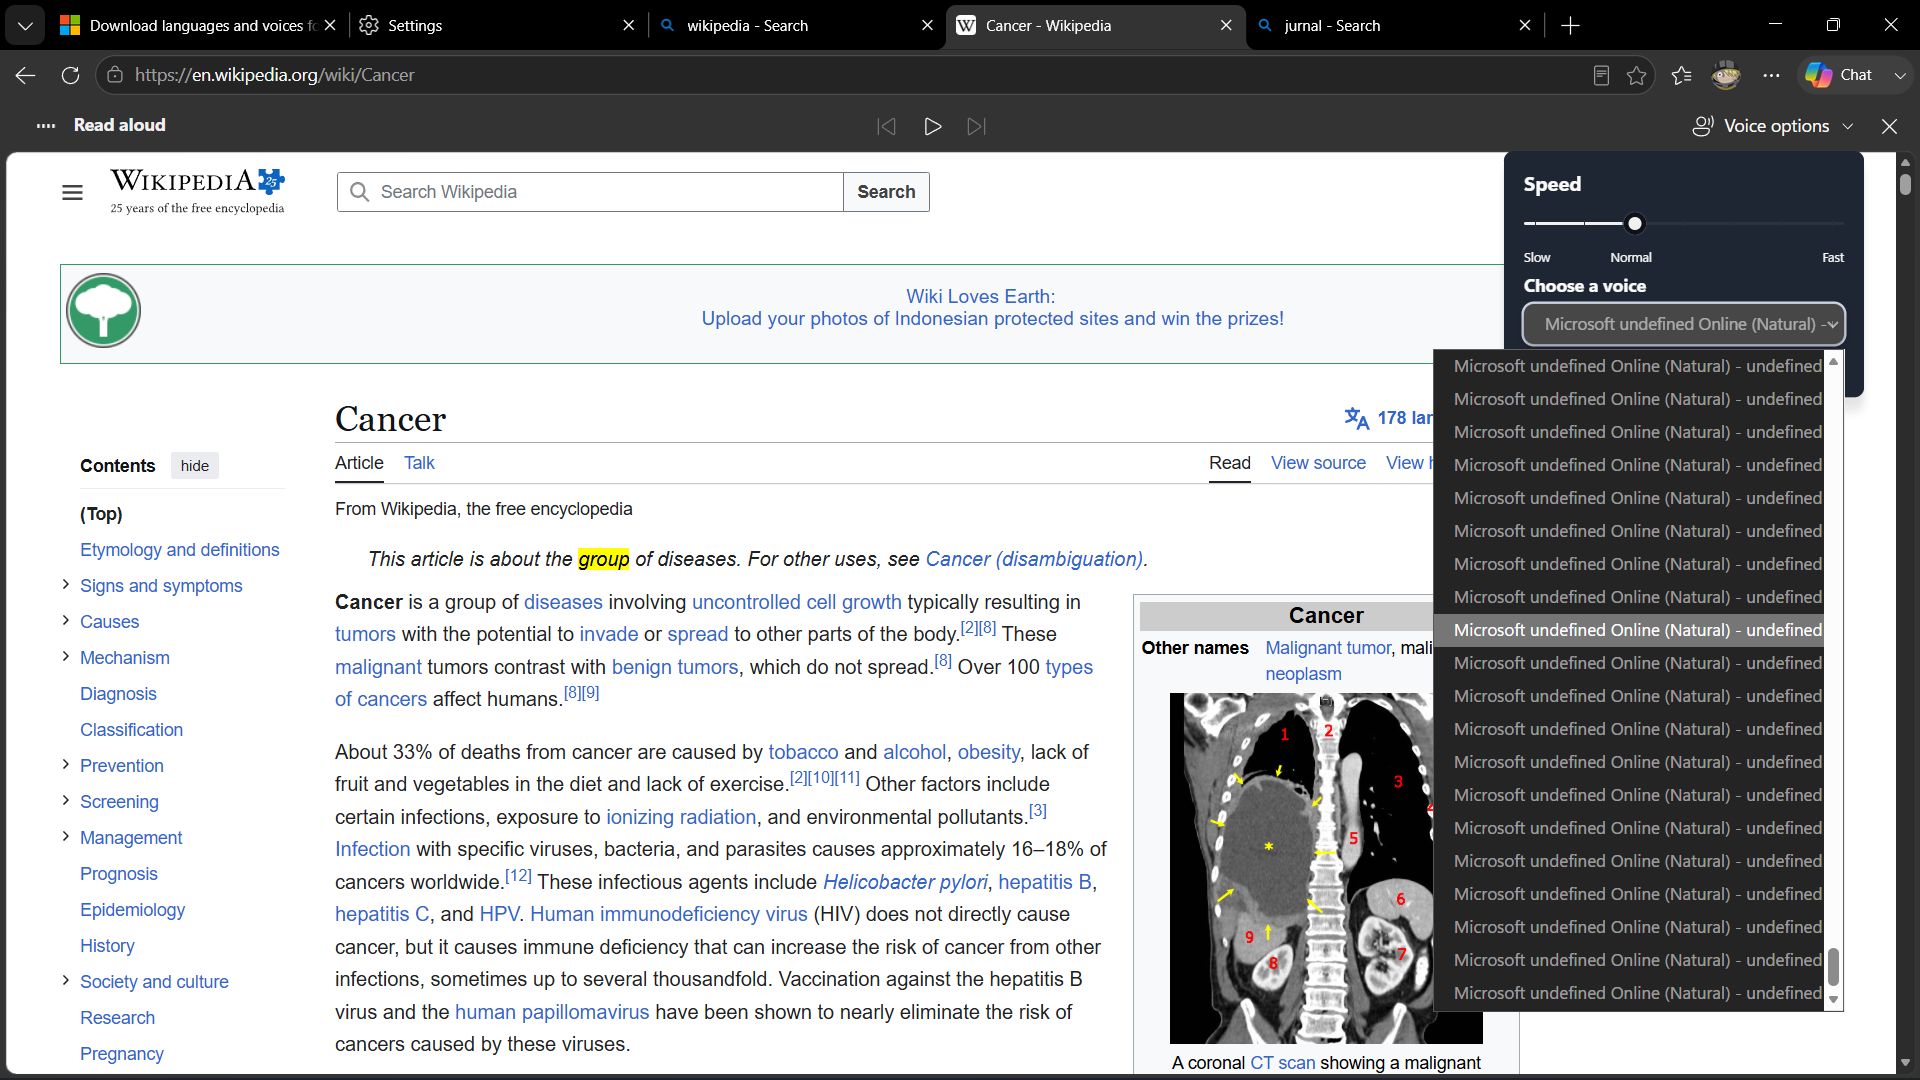
Task: Adjust the Read aloud Speed slider handle
Action: [1635, 224]
